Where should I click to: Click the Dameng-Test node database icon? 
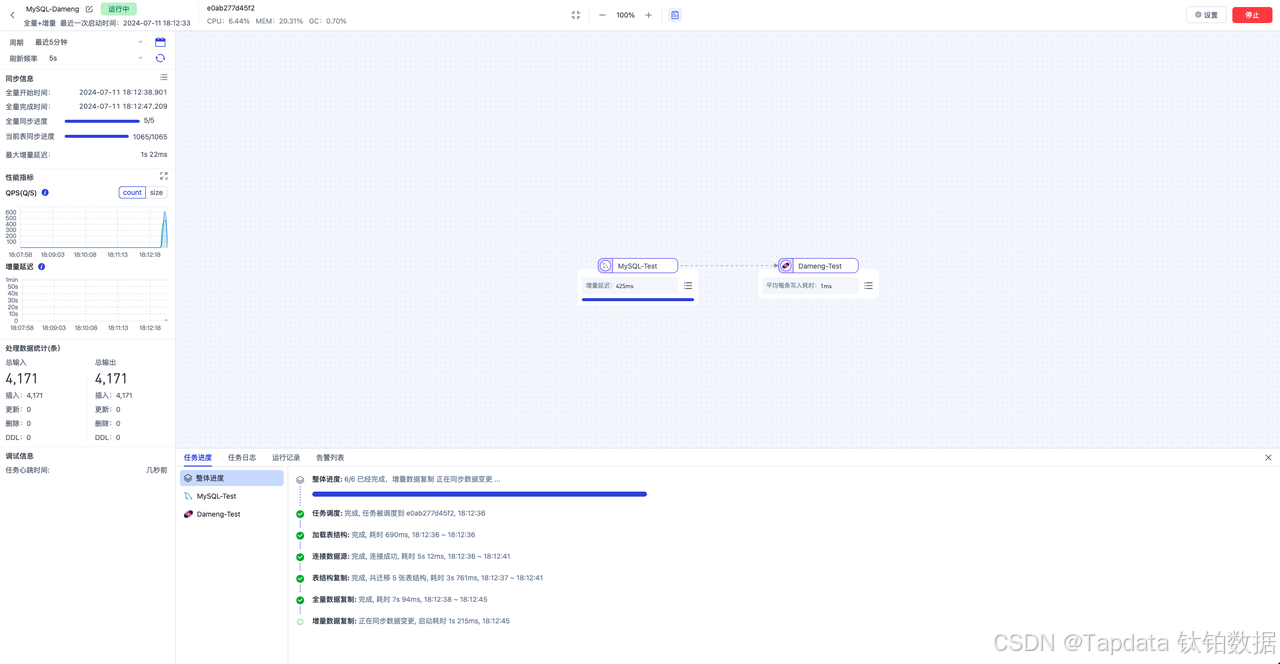point(786,266)
